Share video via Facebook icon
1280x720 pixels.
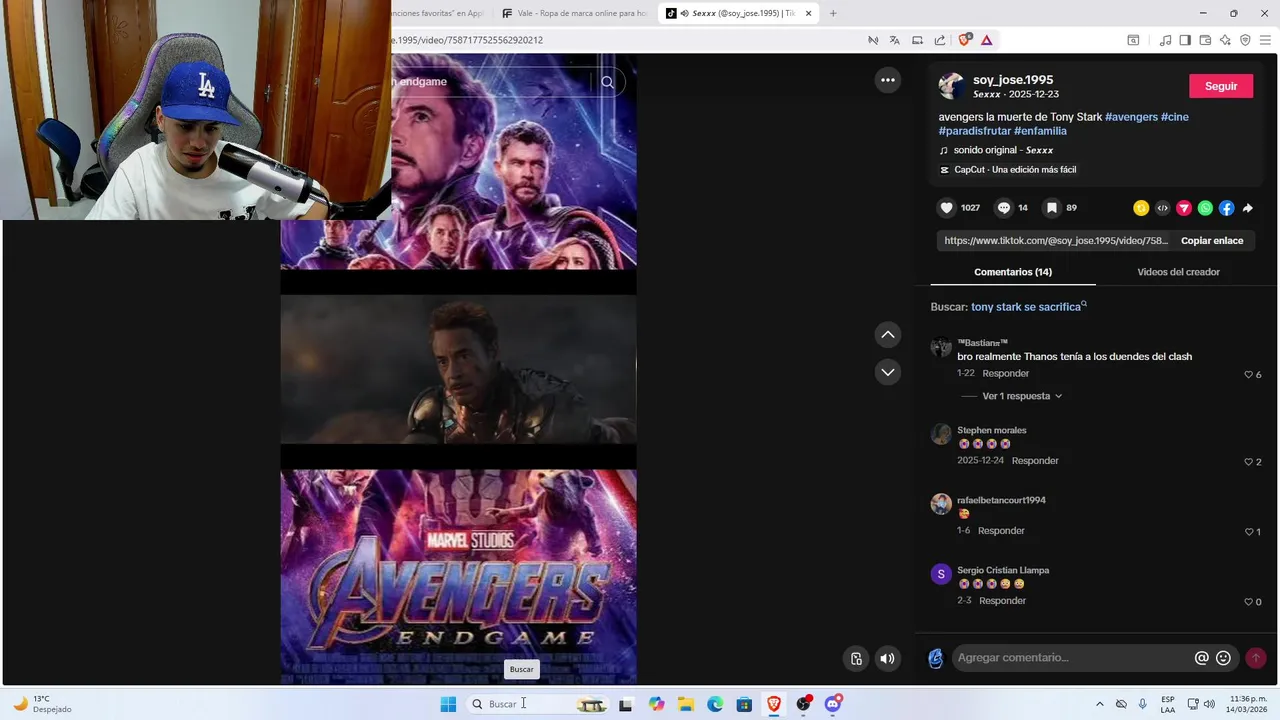point(1226,208)
